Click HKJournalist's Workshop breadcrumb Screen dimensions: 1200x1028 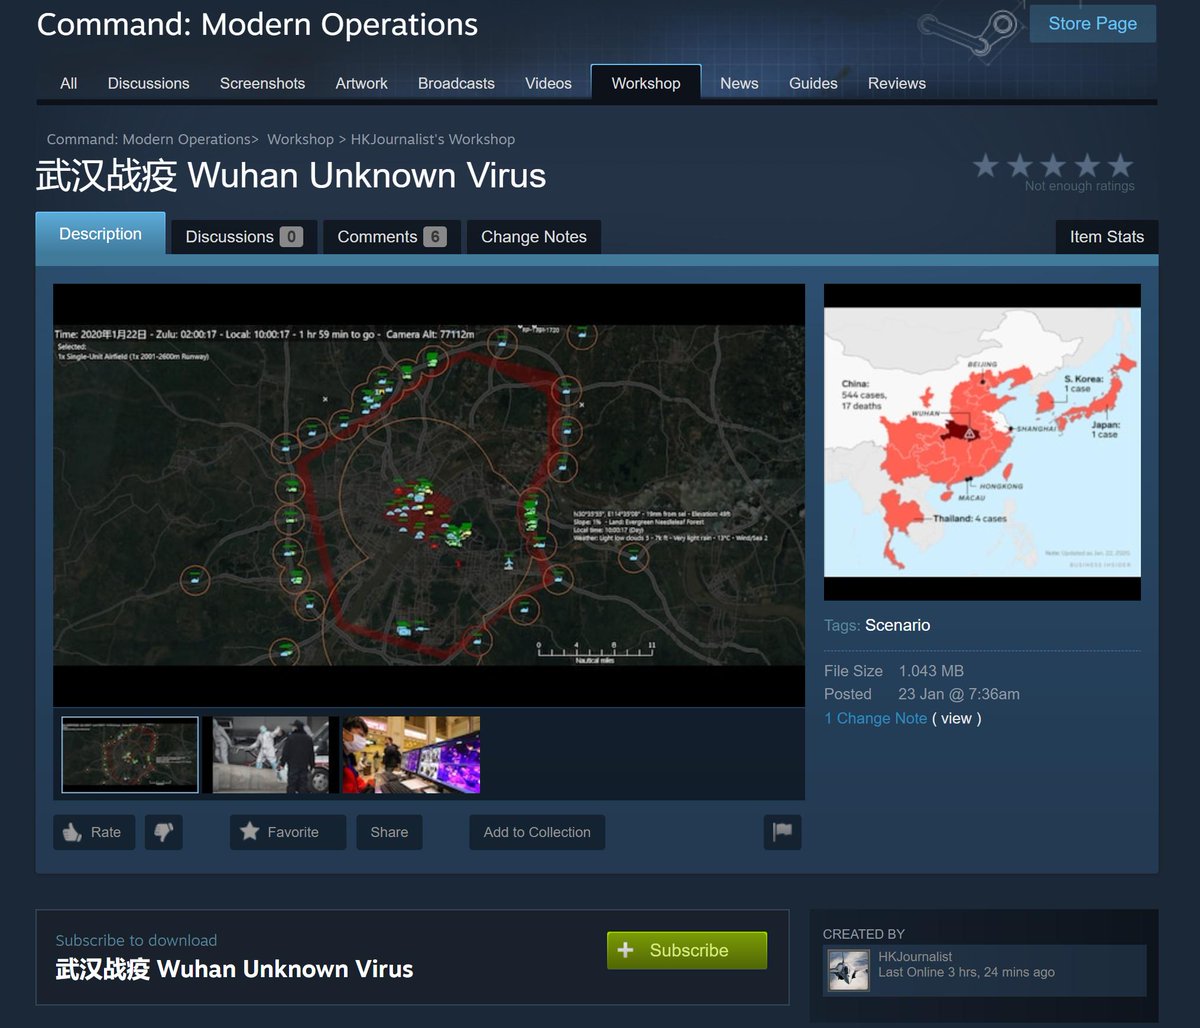(x=433, y=139)
